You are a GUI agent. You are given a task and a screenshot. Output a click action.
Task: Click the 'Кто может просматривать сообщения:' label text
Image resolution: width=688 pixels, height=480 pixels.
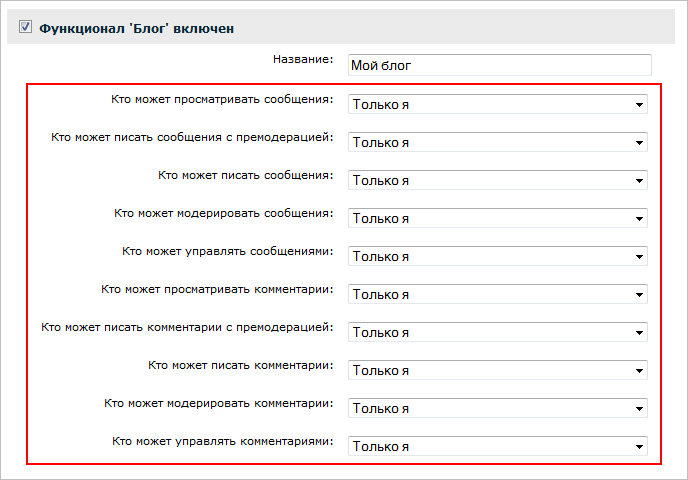tap(222, 99)
